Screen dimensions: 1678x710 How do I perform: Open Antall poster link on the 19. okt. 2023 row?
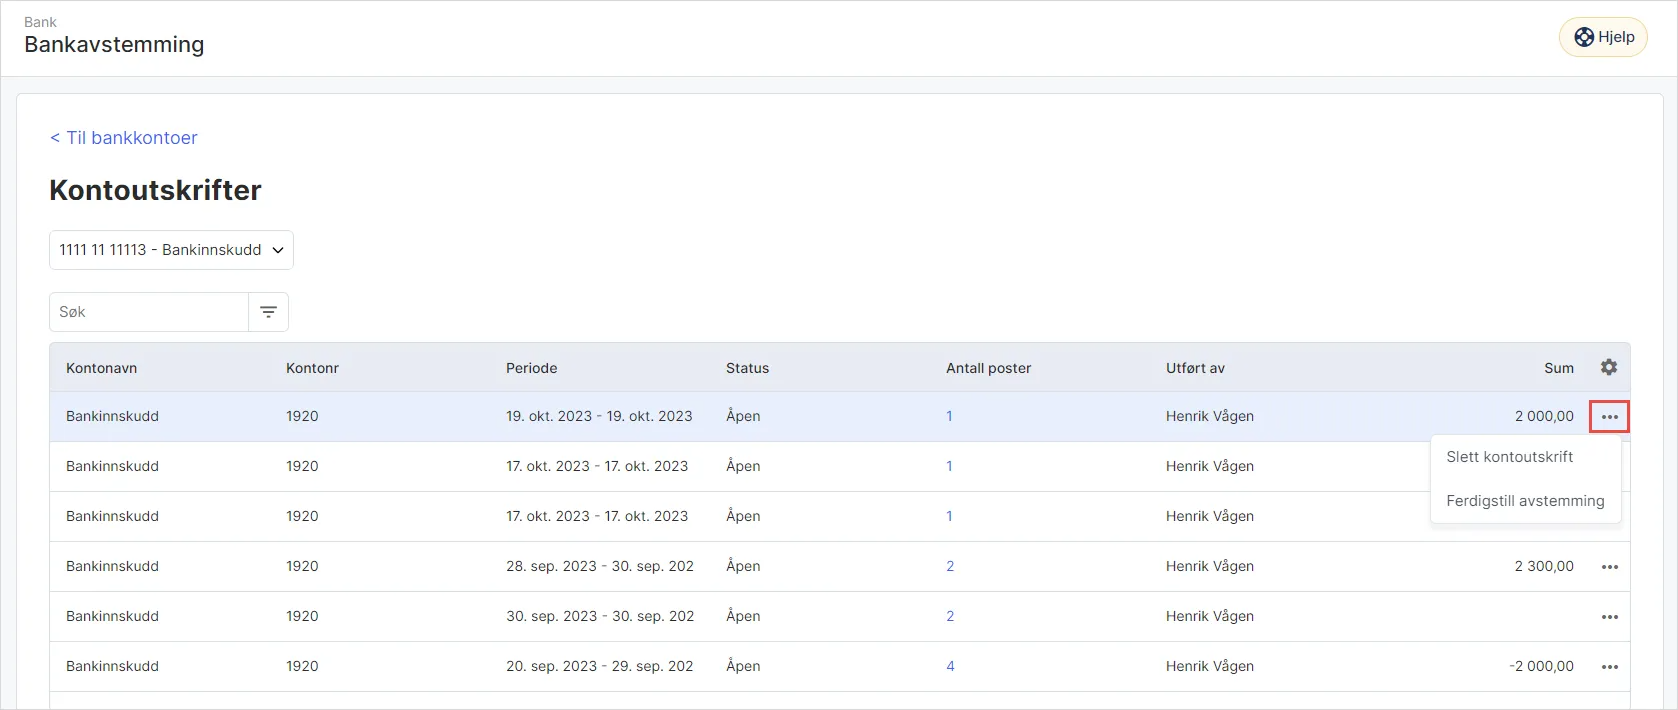tap(949, 416)
